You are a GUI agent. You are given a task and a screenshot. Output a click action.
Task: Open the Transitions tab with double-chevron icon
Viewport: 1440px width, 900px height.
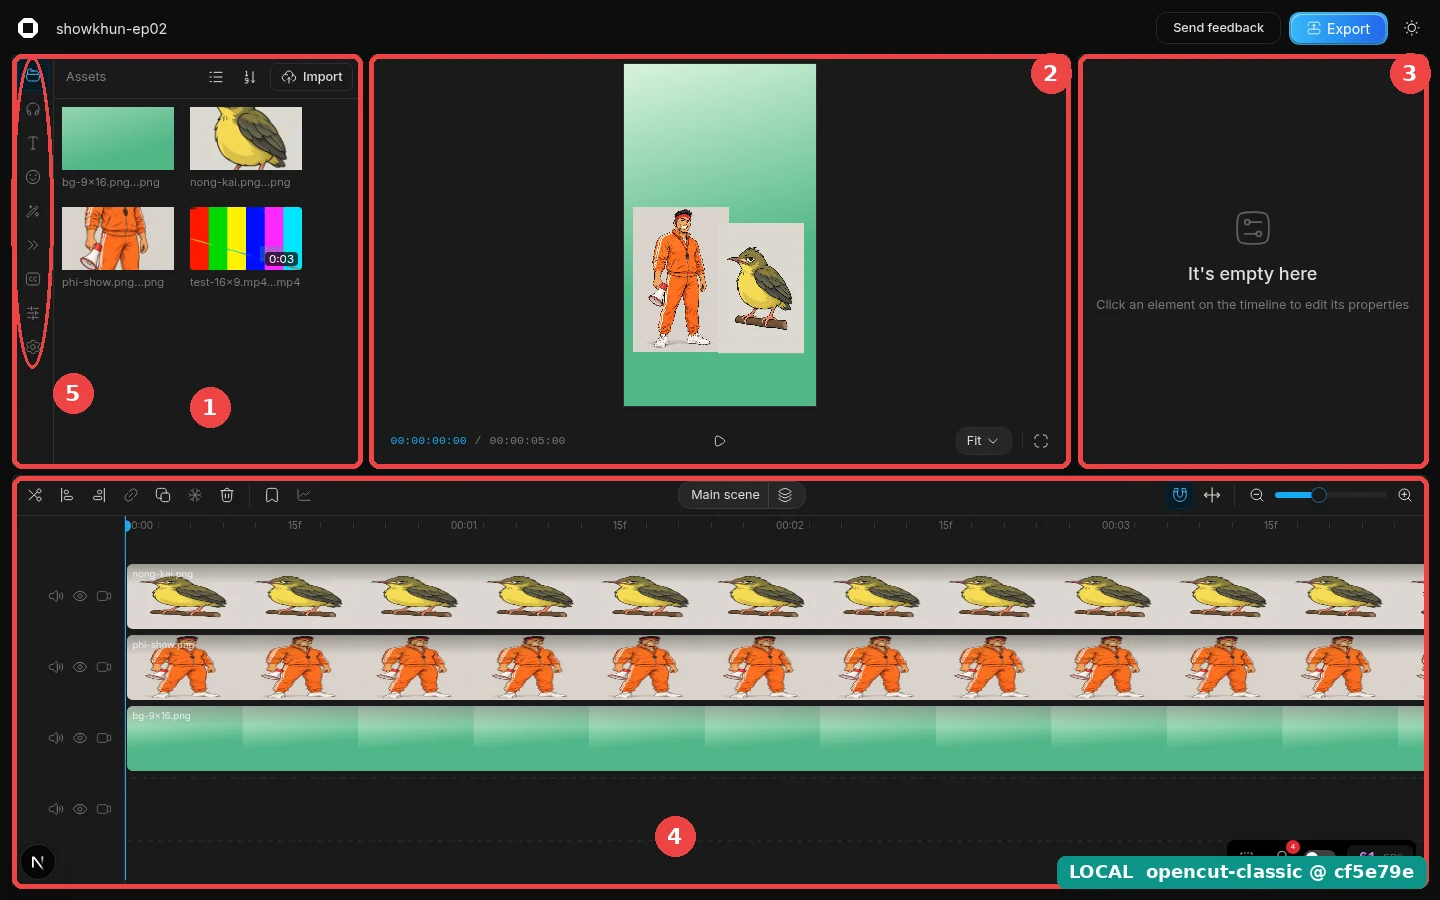(33, 245)
